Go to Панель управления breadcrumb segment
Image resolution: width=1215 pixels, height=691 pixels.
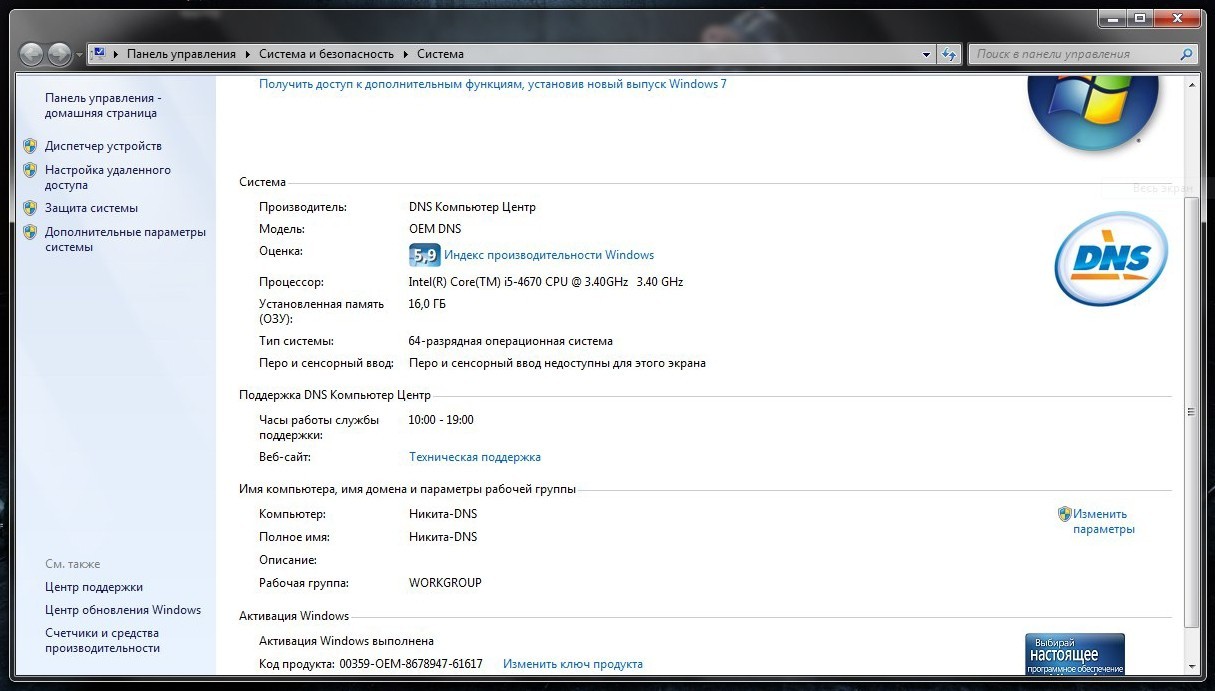tap(181, 54)
